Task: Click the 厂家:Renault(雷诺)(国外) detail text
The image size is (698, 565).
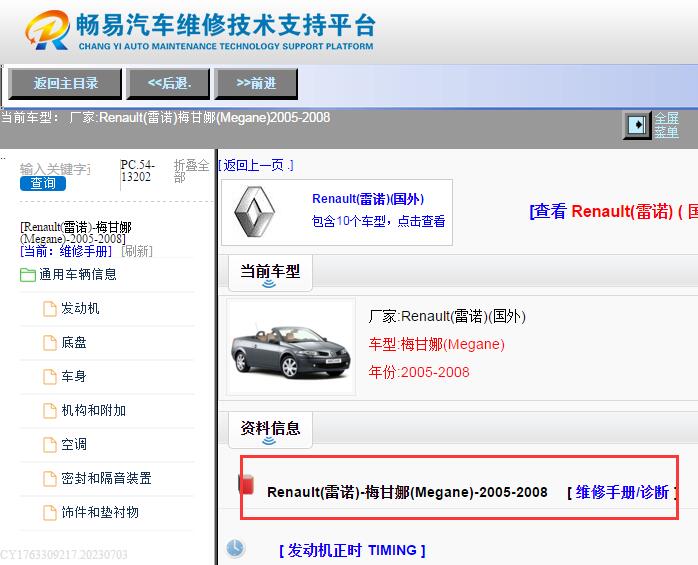Action: 447,317
